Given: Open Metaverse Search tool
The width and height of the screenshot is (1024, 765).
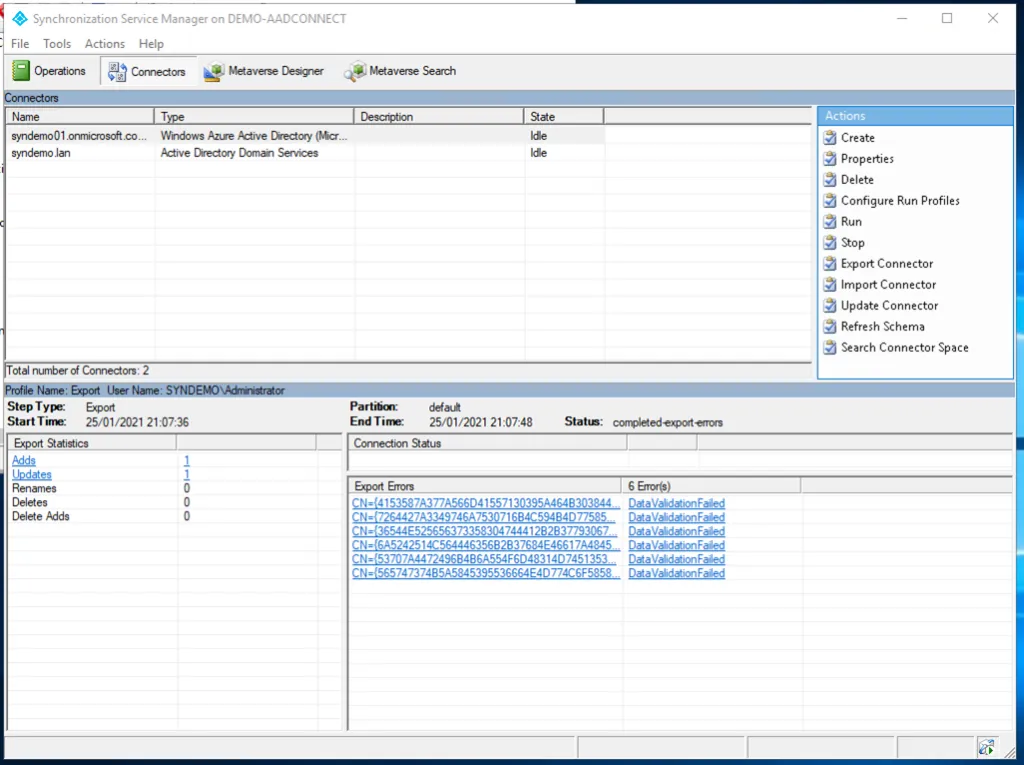Looking at the screenshot, I should point(401,71).
